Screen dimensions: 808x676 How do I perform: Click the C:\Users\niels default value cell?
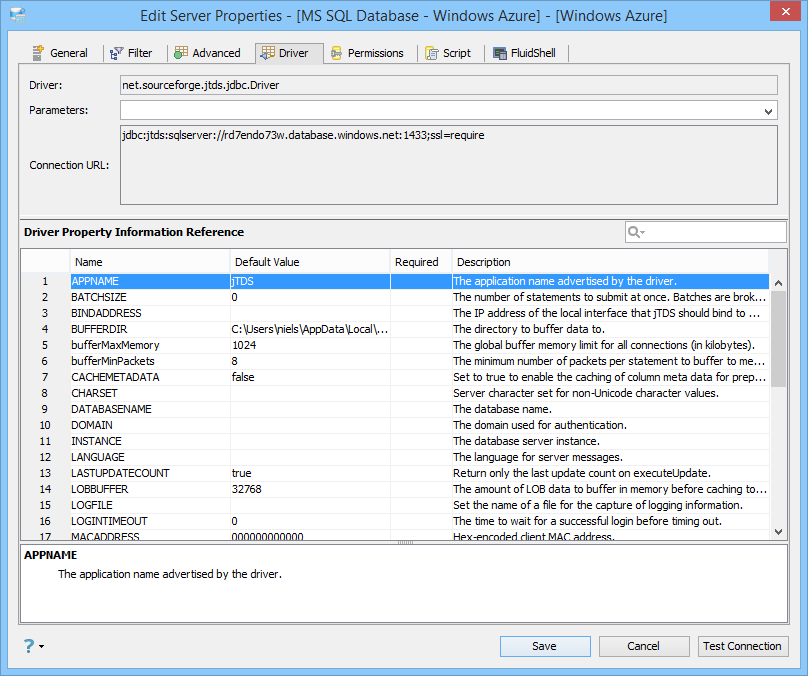click(x=310, y=329)
